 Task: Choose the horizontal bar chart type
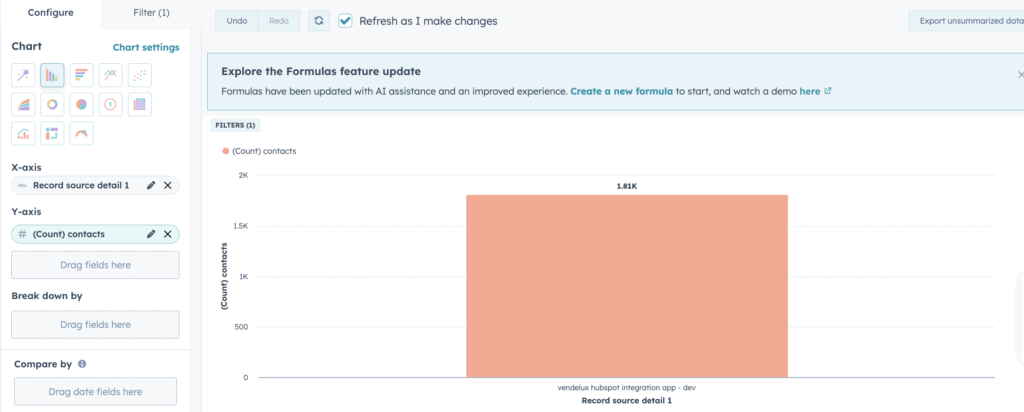coord(82,76)
